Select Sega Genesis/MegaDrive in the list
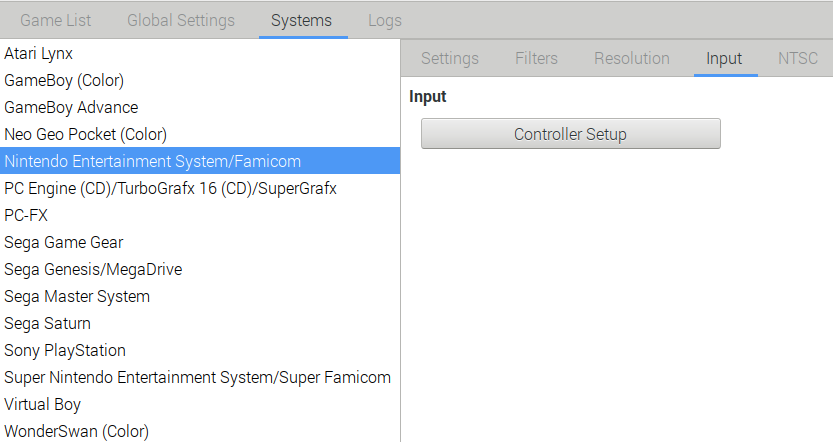 click(200, 269)
